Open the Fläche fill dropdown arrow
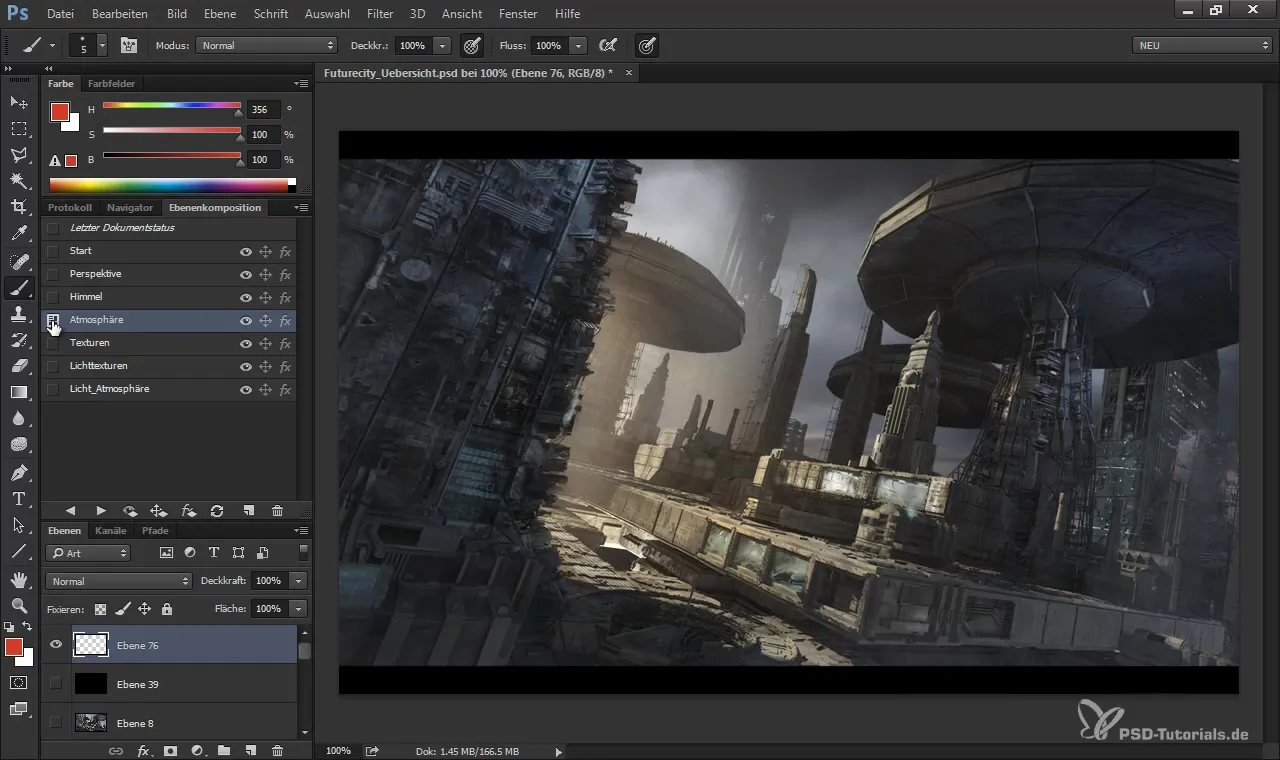Screen dimensions: 1280x760 298,608
